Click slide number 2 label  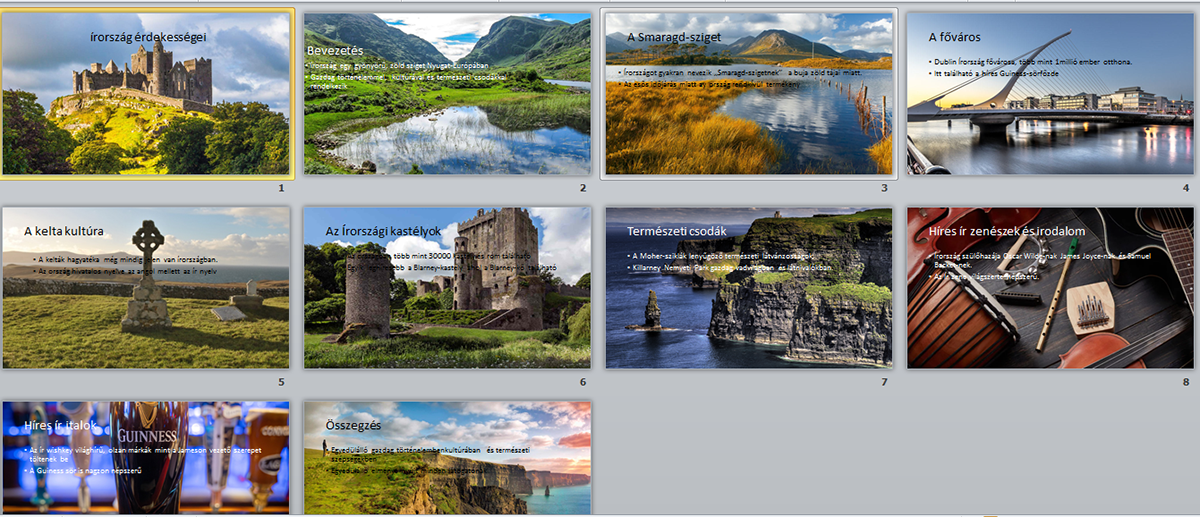click(x=583, y=188)
